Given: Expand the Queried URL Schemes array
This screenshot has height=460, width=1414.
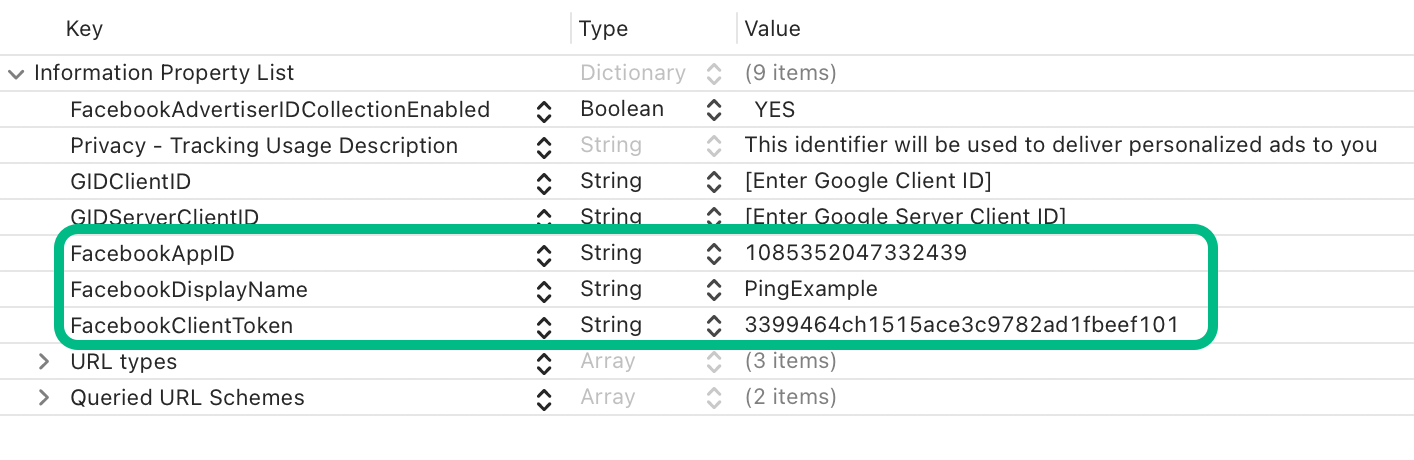Looking at the screenshot, I should point(43,398).
